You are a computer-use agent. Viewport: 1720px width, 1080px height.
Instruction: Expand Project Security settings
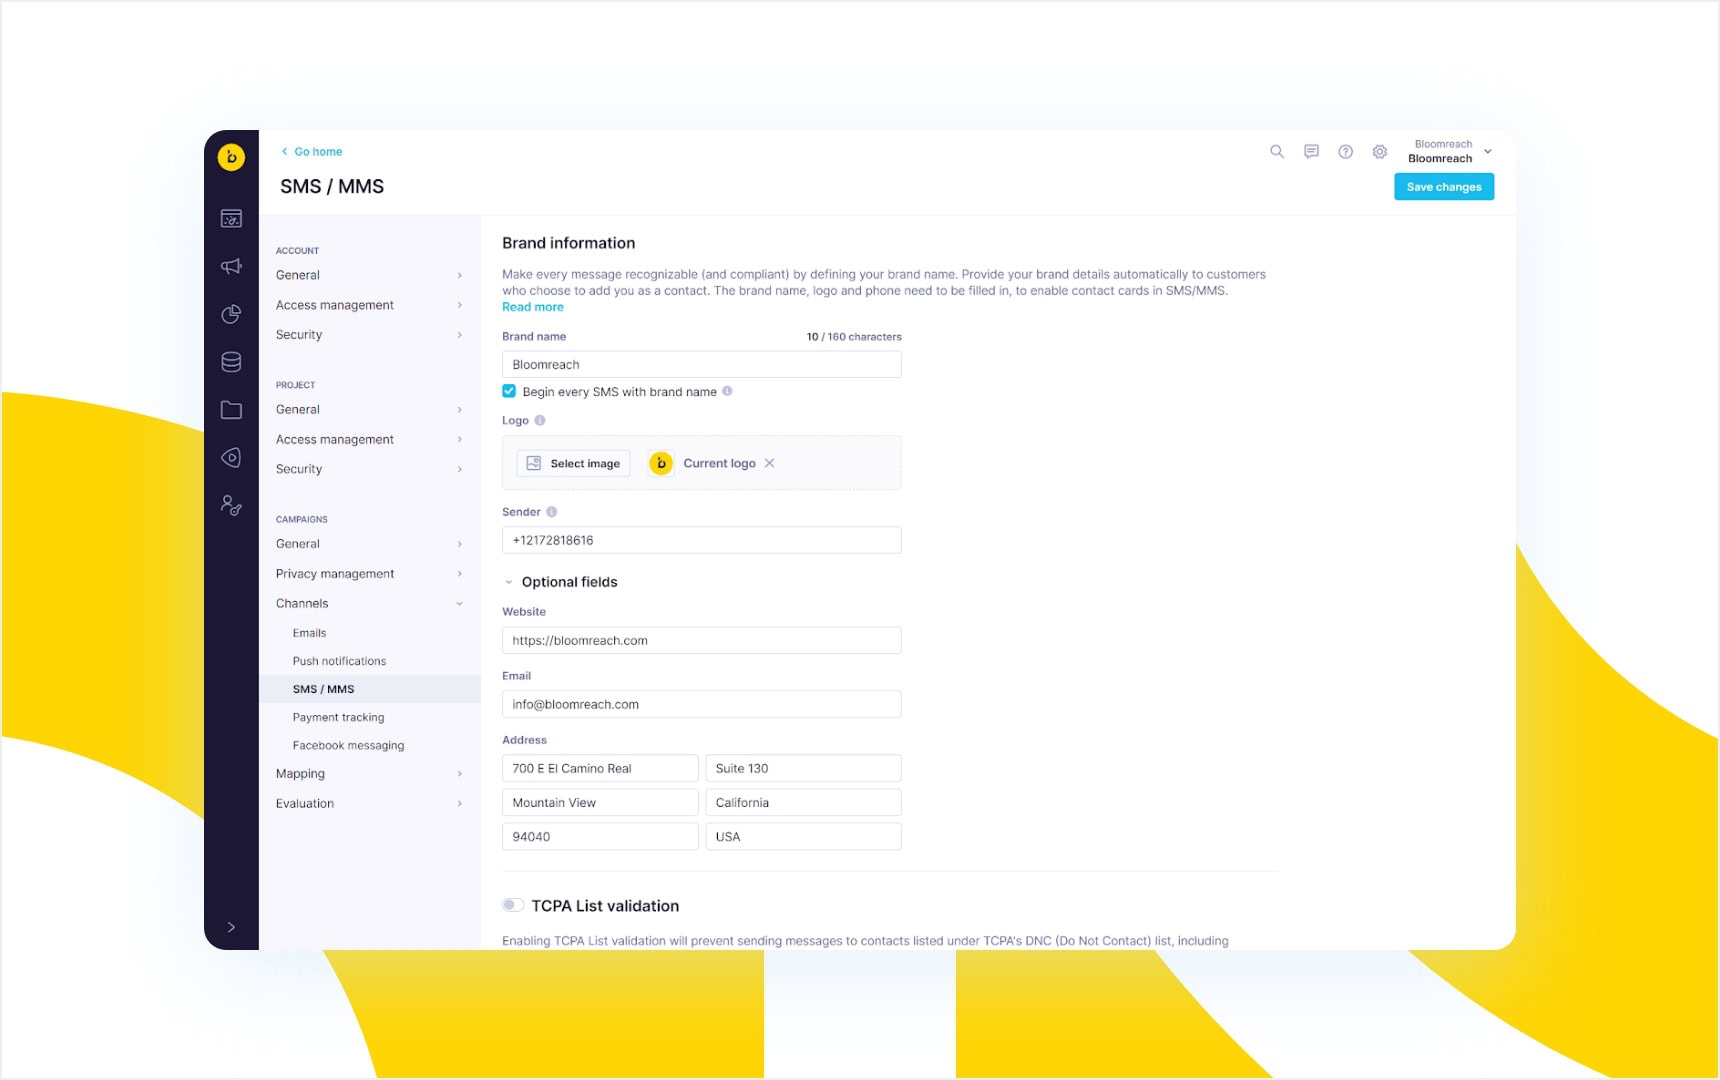coord(370,469)
